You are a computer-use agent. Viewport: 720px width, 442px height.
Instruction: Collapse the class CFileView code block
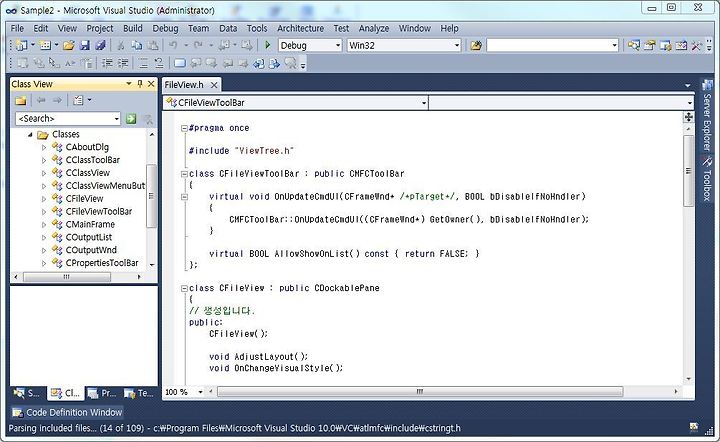pos(184,288)
